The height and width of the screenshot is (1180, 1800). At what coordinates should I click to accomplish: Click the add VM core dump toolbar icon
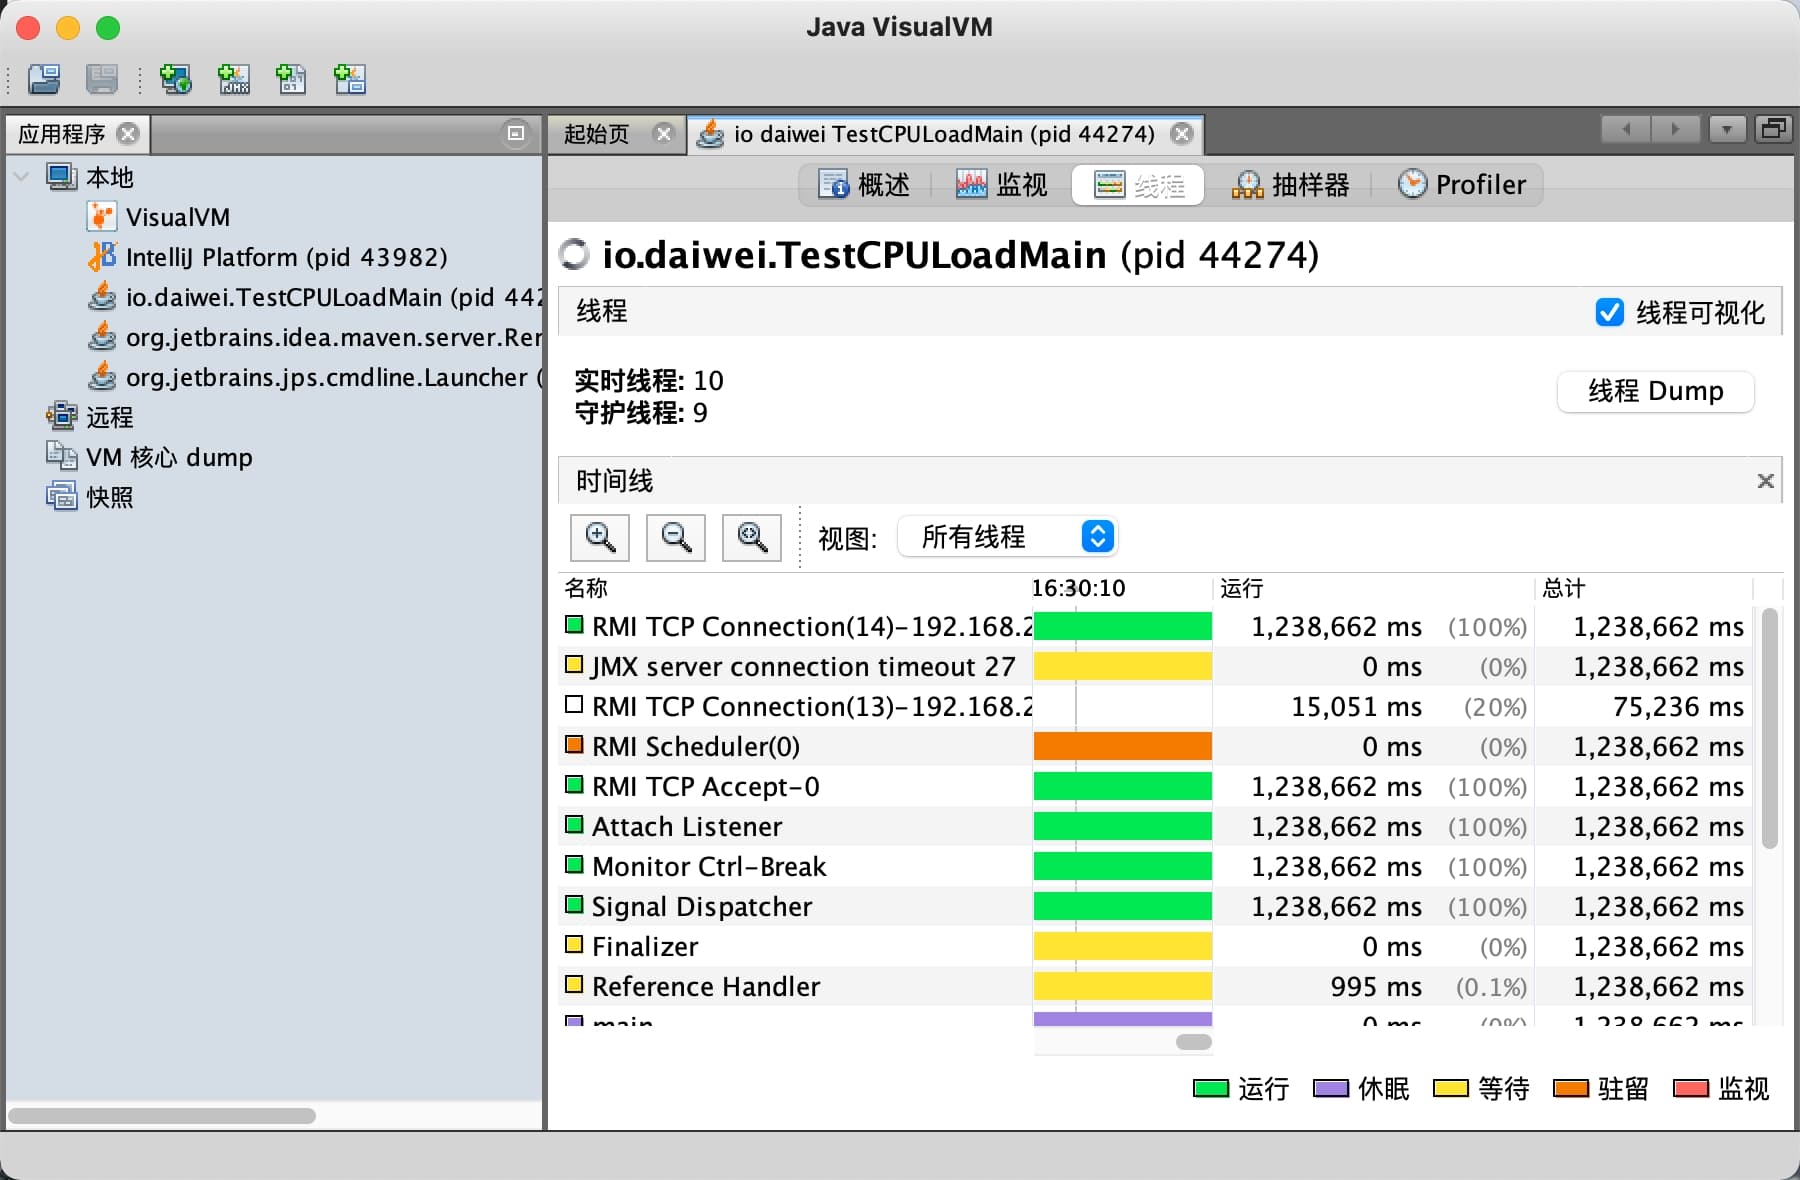click(291, 79)
